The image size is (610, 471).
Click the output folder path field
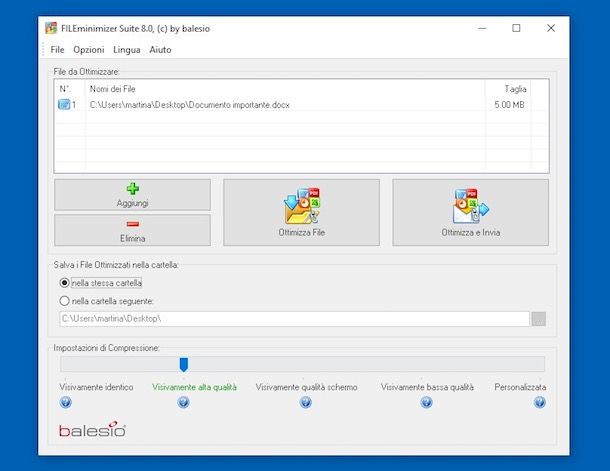(x=294, y=319)
